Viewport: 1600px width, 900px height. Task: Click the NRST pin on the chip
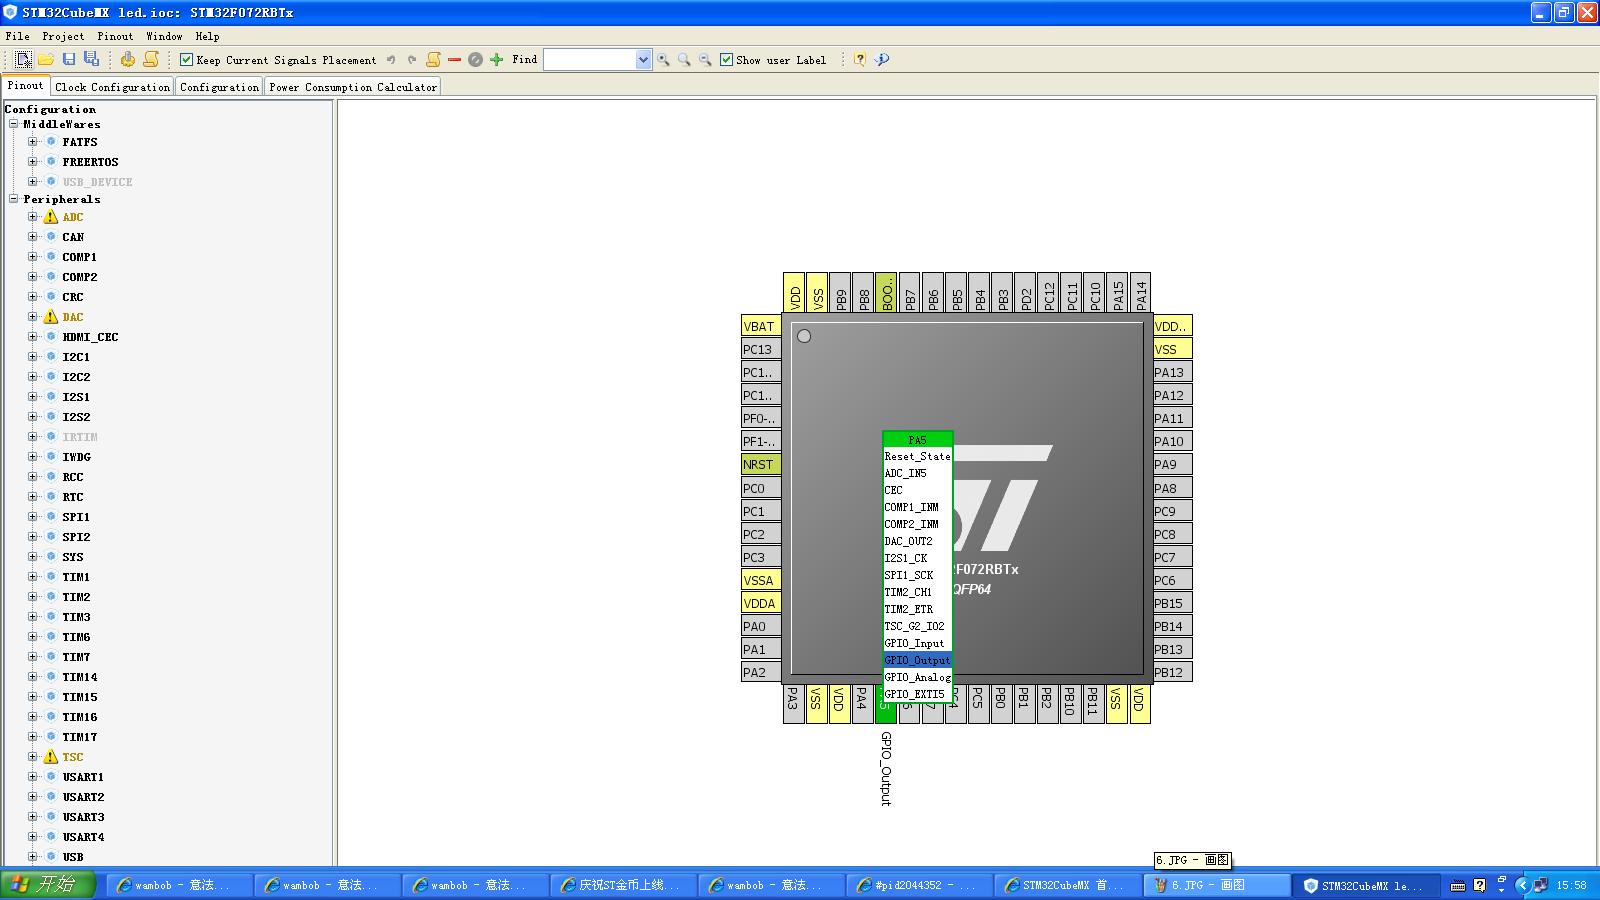760,464
